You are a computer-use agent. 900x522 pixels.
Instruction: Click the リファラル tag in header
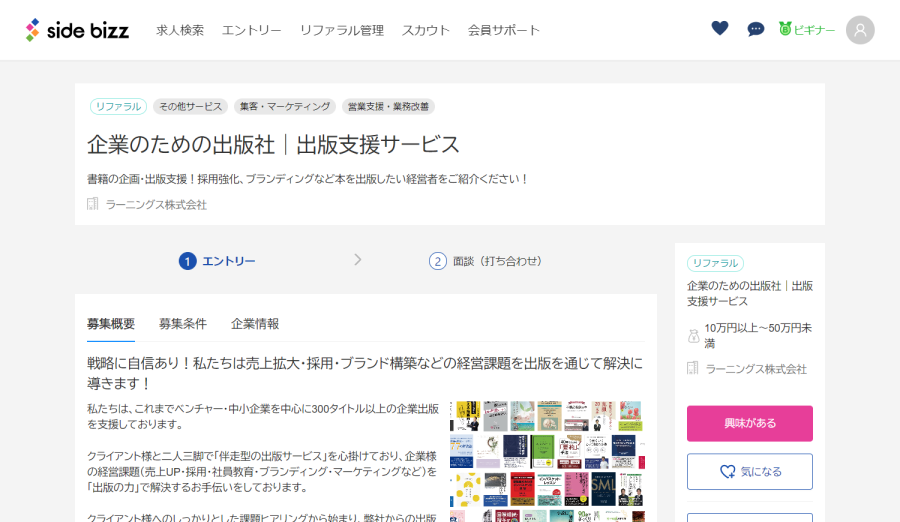[118, 106]
